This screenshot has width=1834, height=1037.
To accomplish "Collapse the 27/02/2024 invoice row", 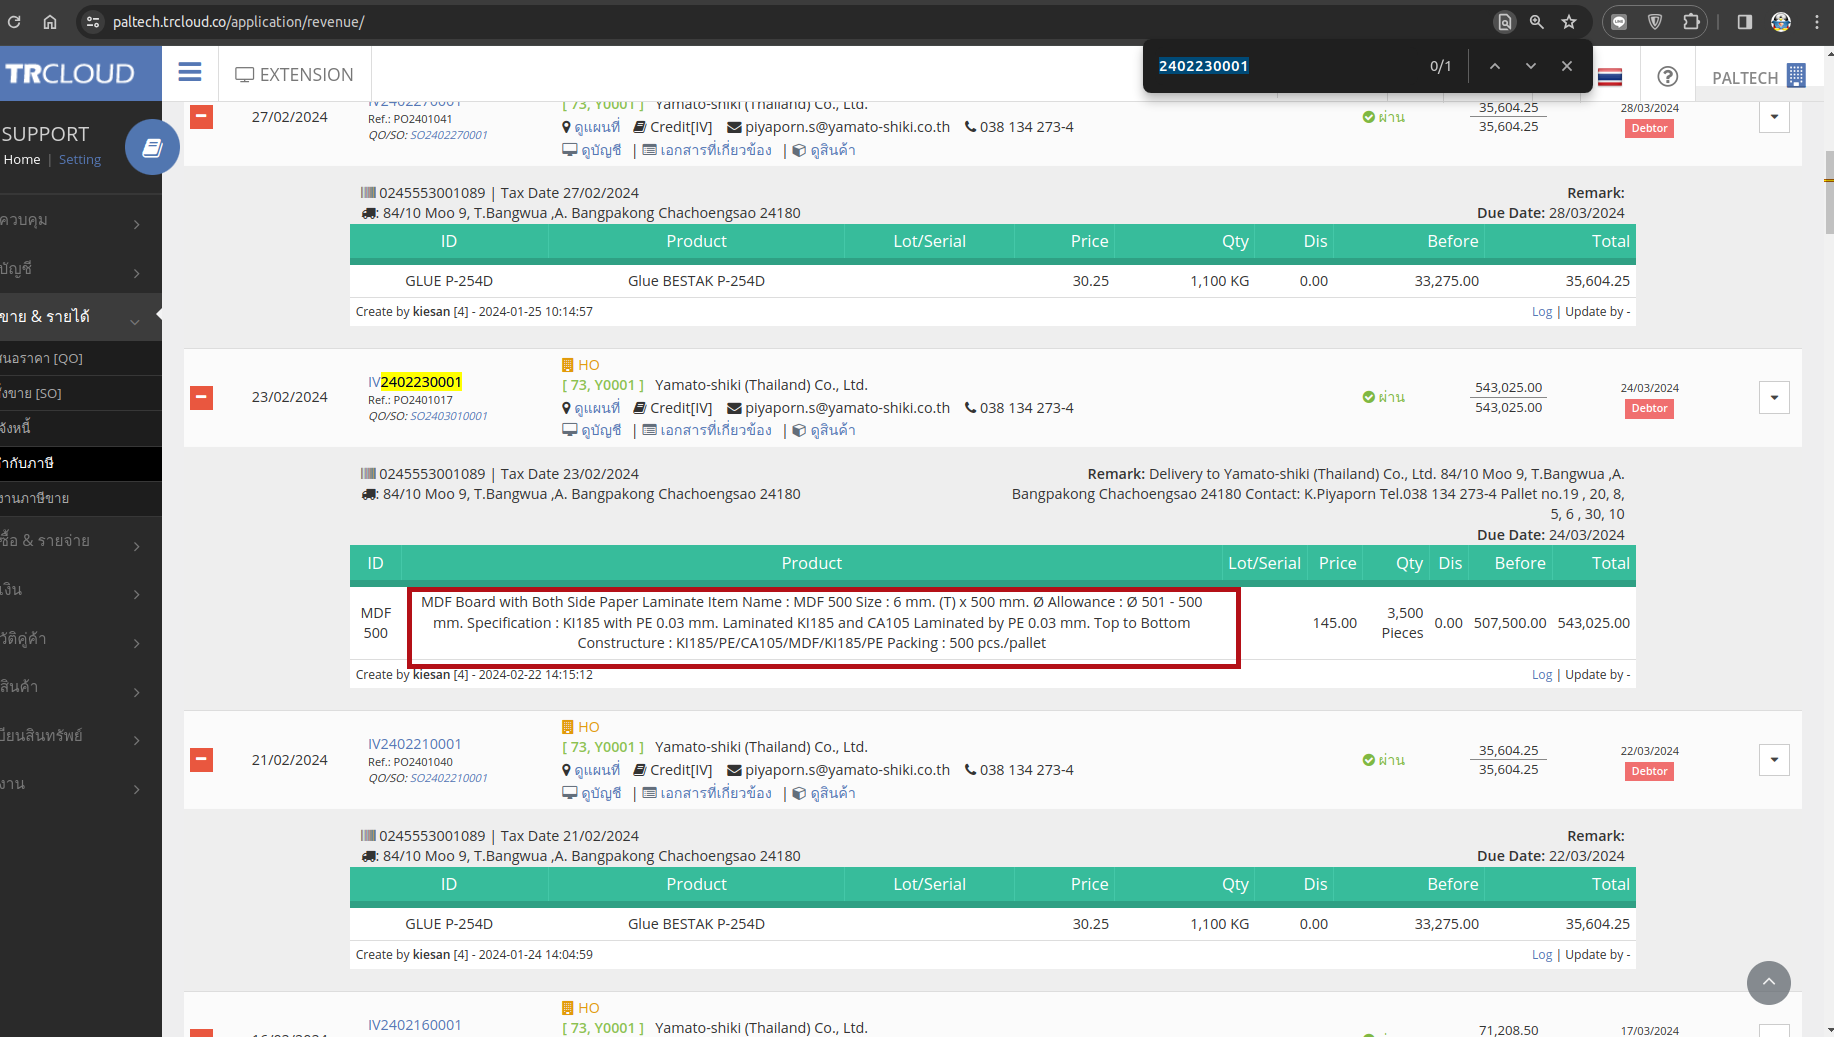I will [201, 117].
